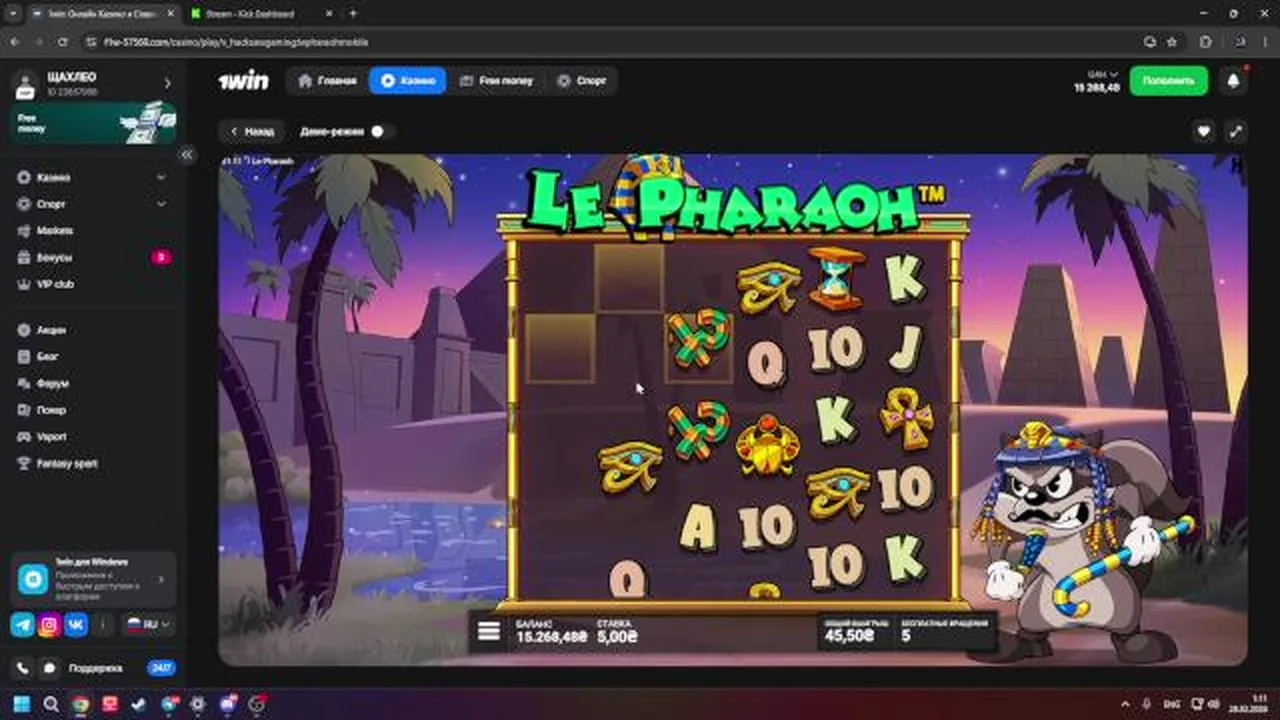
Task: Open the 1win for Windows app icon
Action: pos(33,579)
